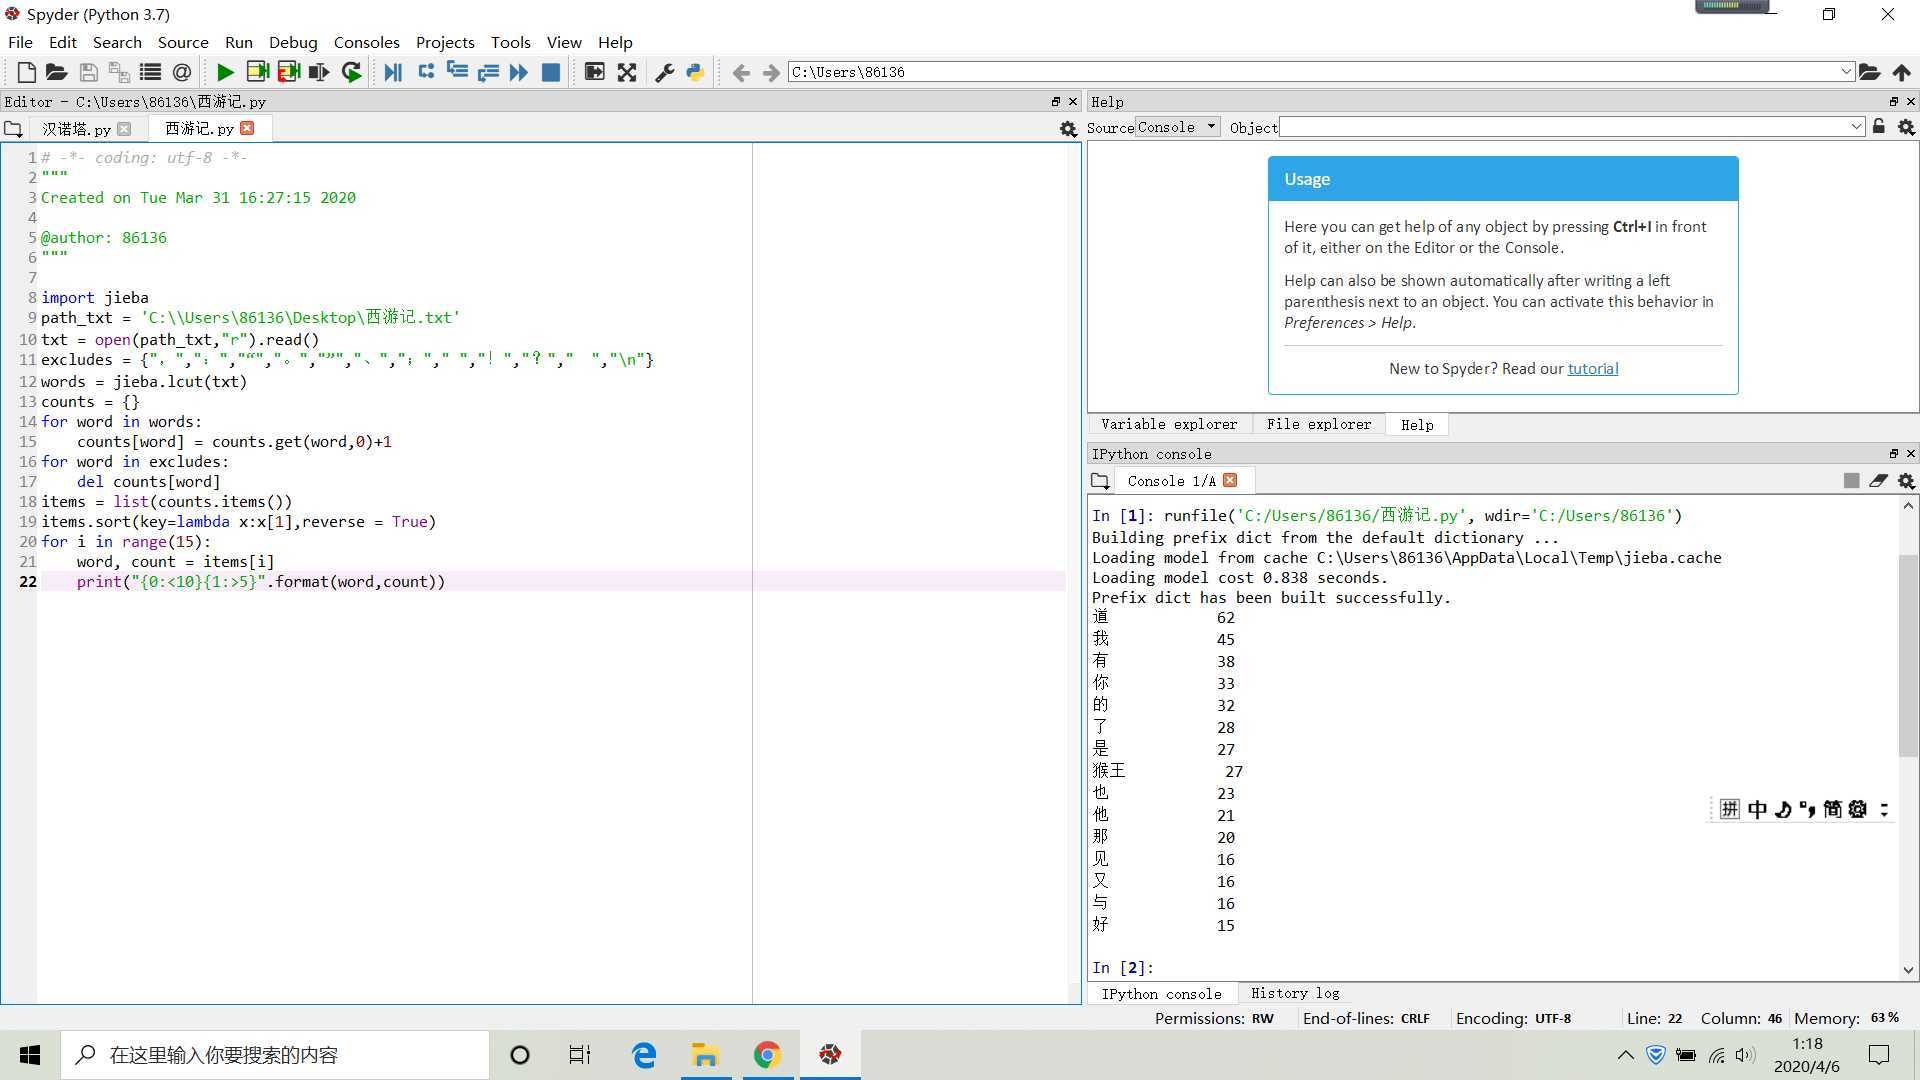Open Microsoft Edge from taskbar
The image size is (1920, 1080).
pyautogui.click(x=643, y=1055)
